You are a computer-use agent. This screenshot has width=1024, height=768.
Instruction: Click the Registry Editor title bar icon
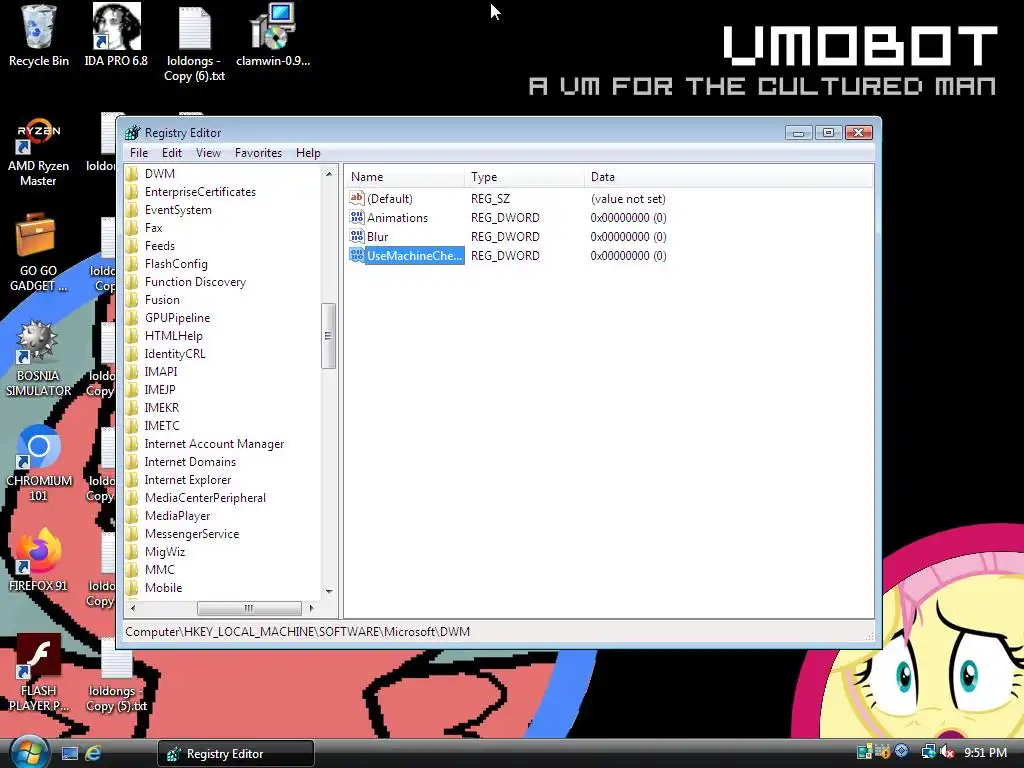click(133, 133)
